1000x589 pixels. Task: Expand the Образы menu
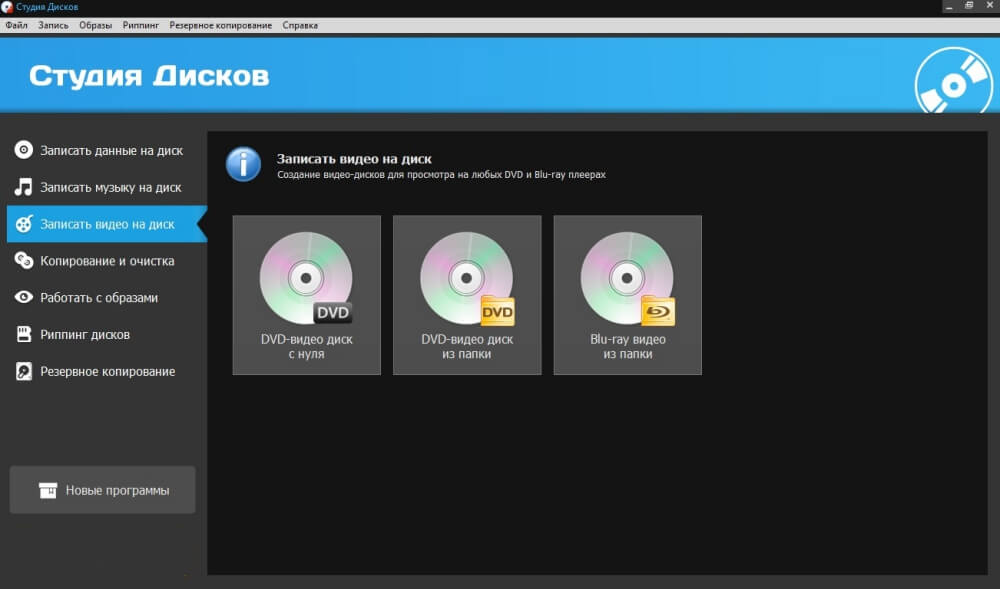96,25
